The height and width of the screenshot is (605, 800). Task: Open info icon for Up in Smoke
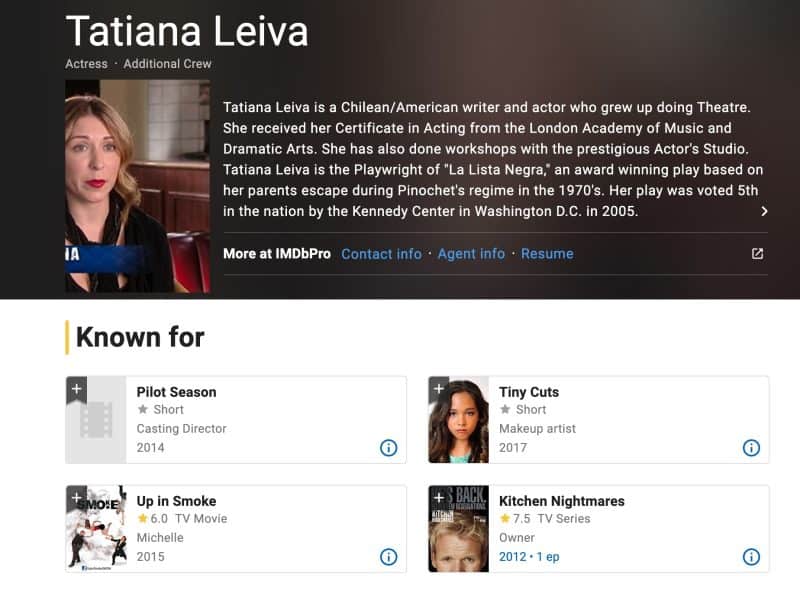coord(389,557)
